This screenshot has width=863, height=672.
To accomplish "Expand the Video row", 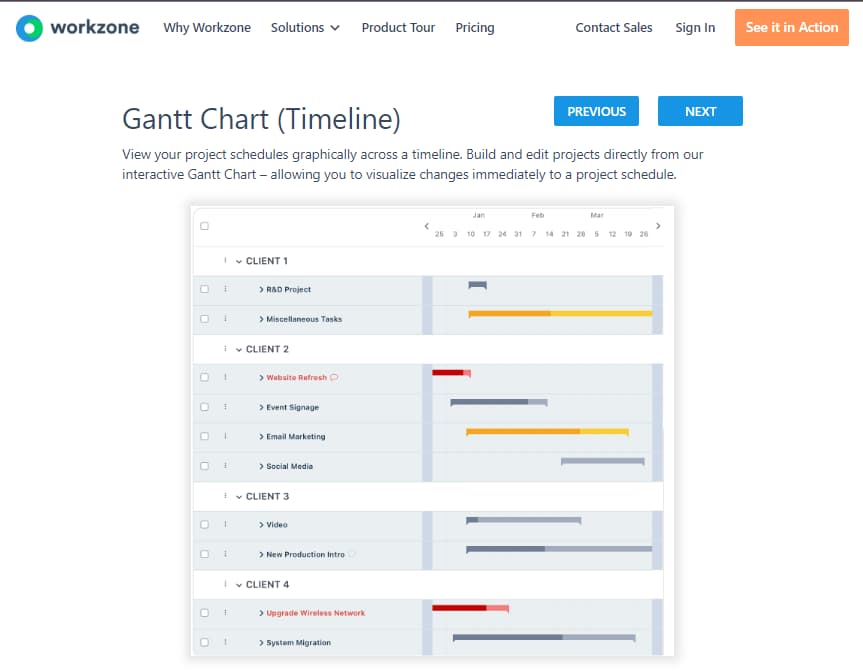I will 261,525.
